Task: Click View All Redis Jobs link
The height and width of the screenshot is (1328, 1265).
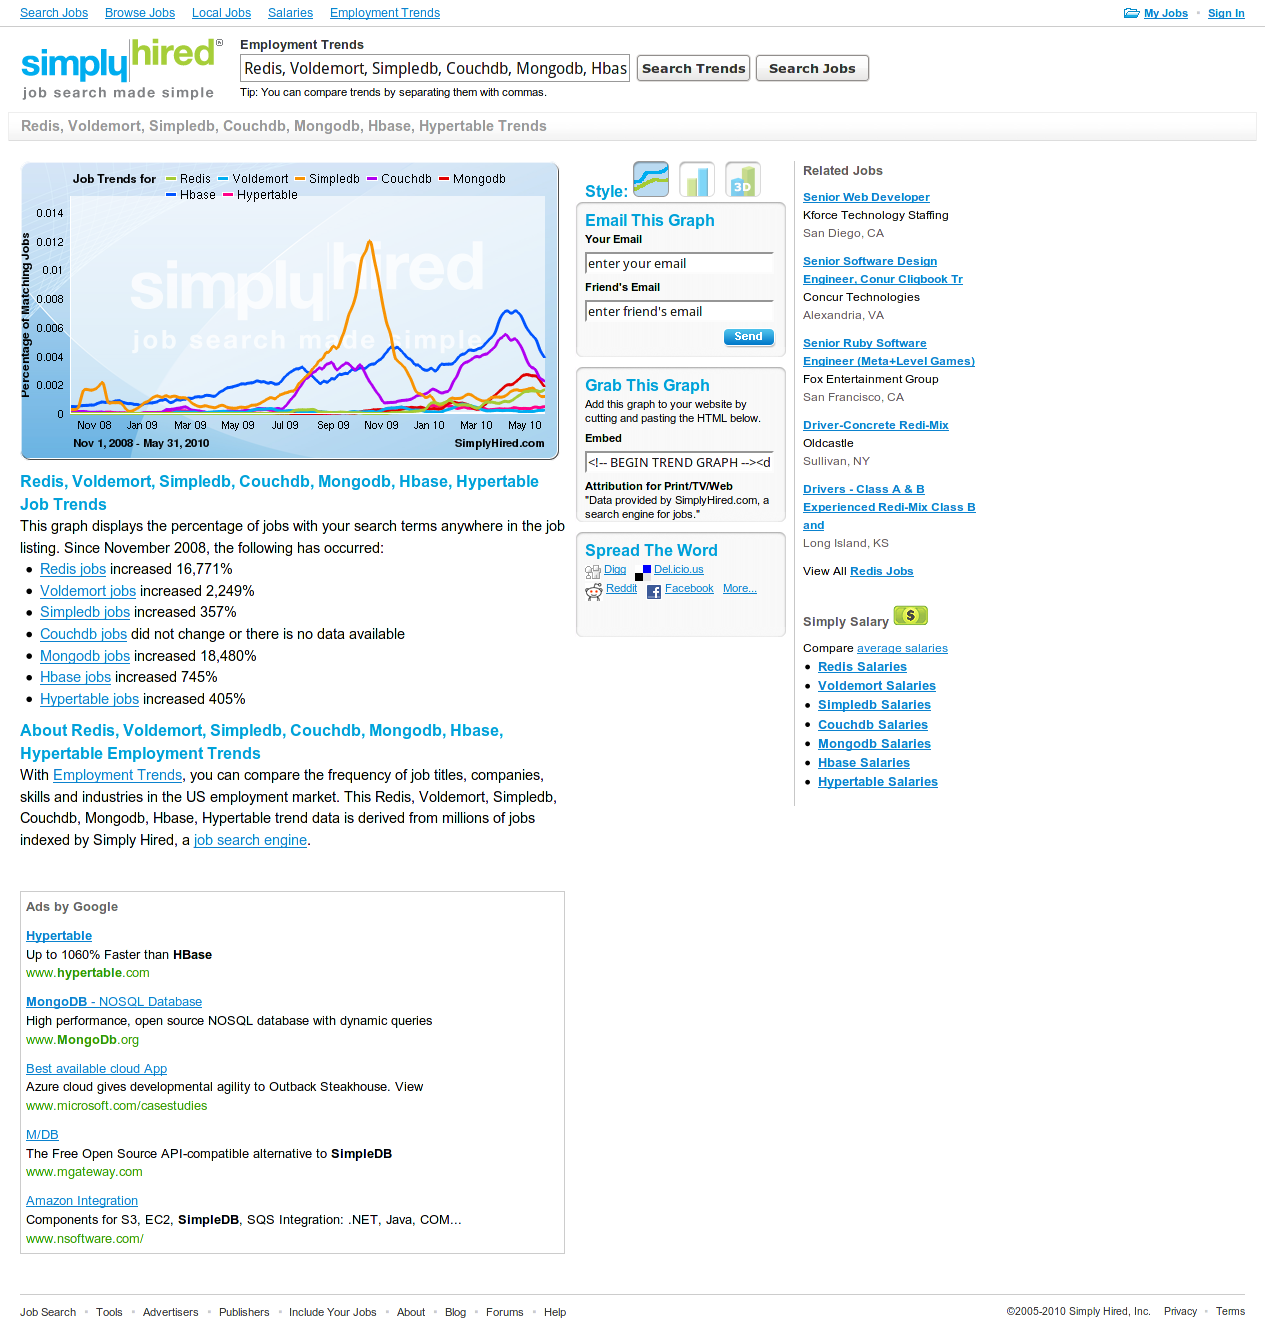Action: pyautogui.click(x=882, y=571)
